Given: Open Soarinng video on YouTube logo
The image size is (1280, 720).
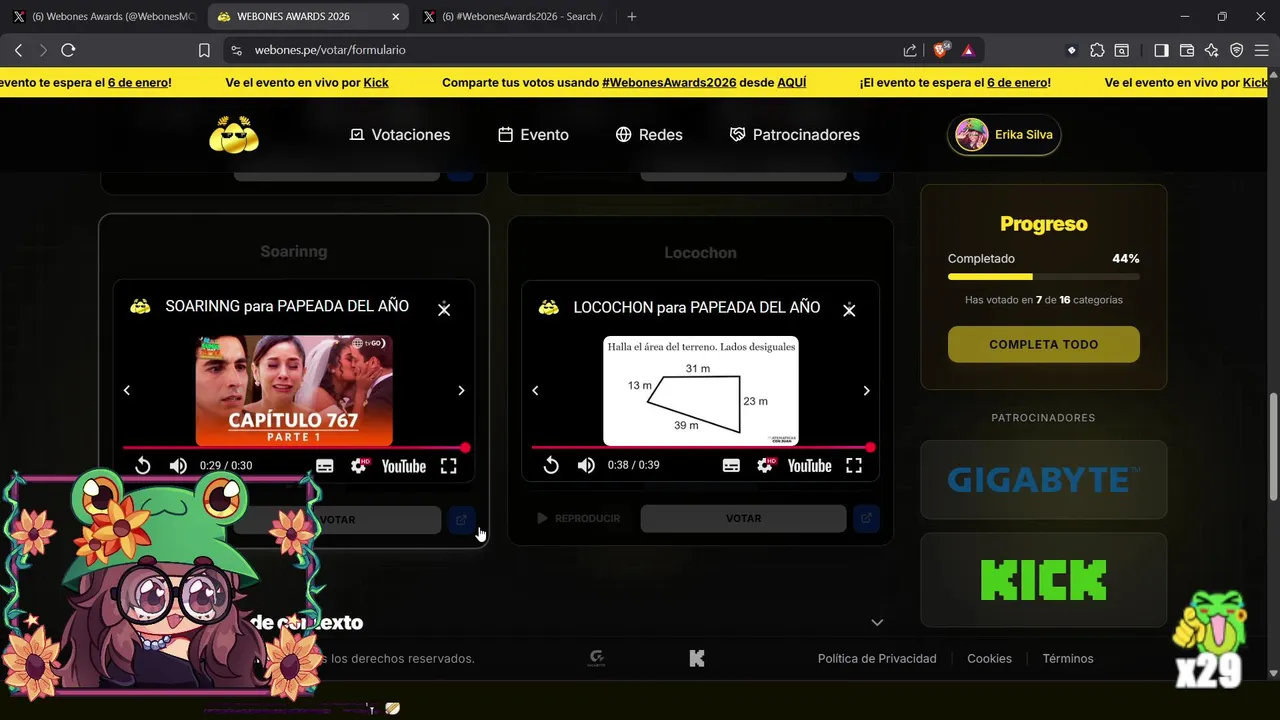Looking at the screenshot, I should pyautogui.click(x=404, y=466).
